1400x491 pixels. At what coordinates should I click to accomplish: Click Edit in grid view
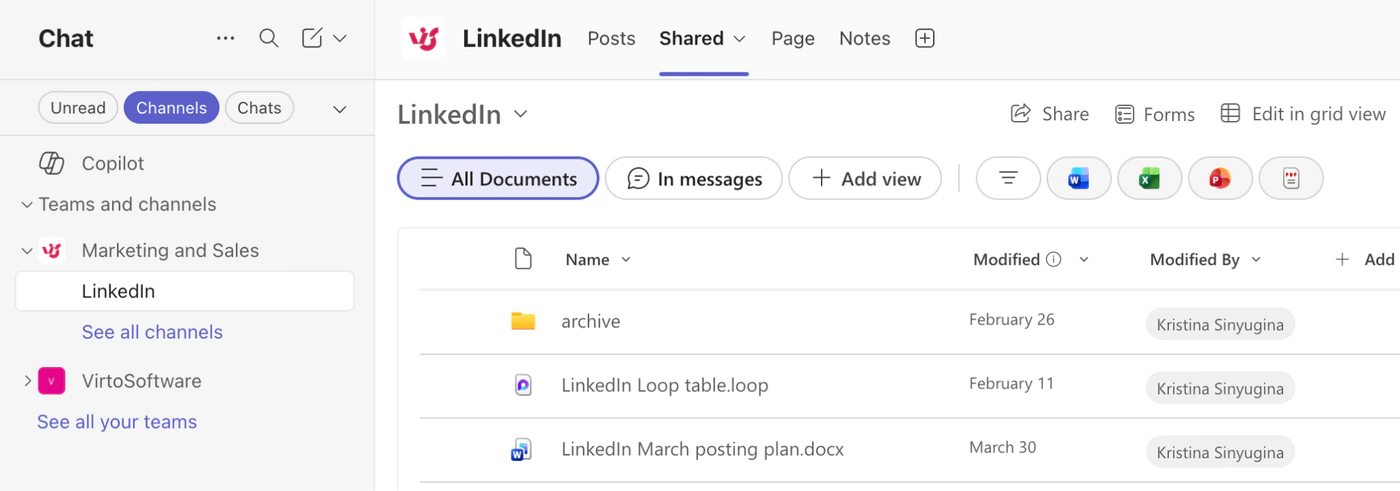[1303, 114]
